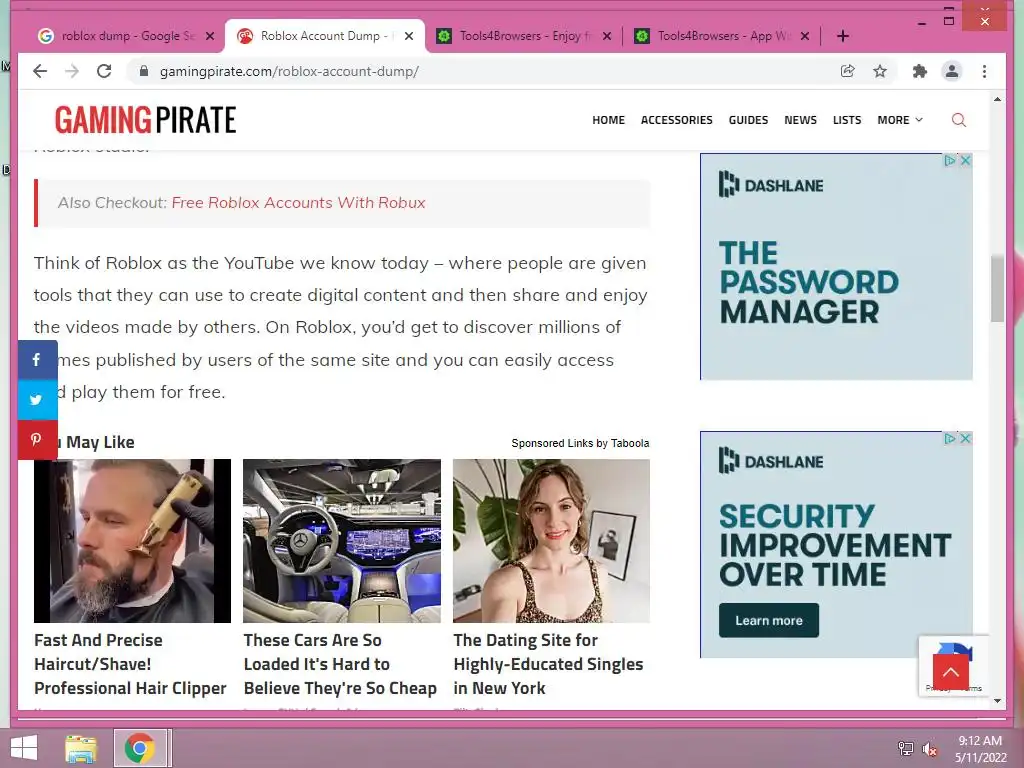Open a new tab with plus button
The image size is (1024, 768).
click(843, 36)
